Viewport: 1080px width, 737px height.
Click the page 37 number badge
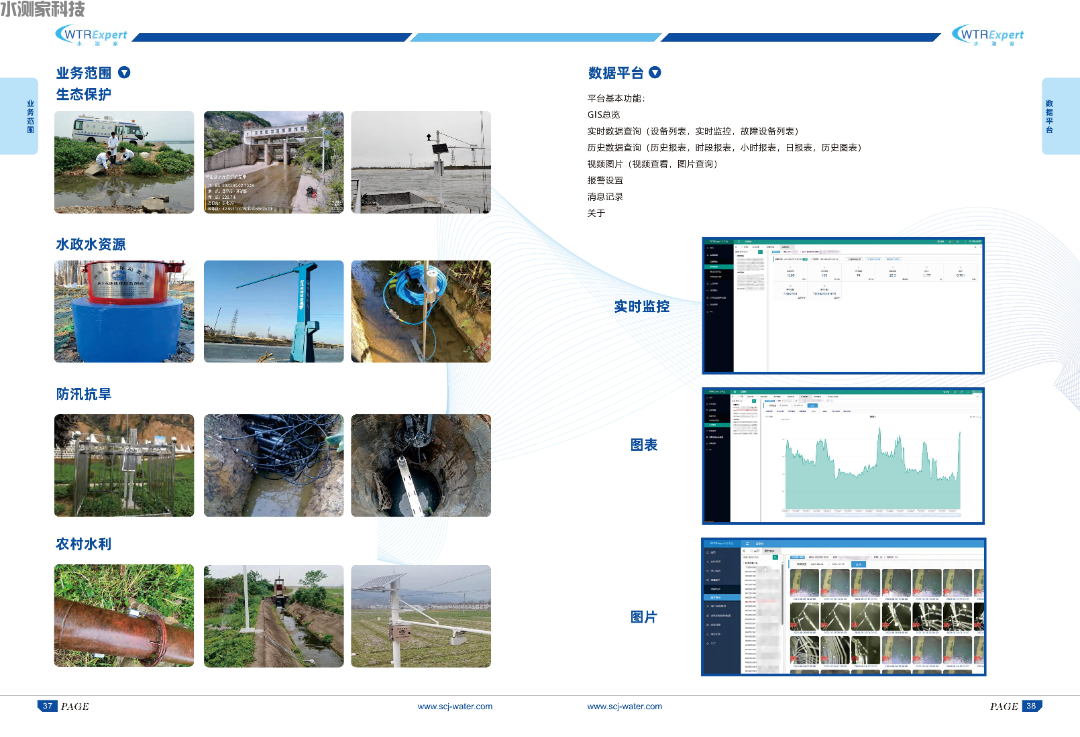point(47,706)
